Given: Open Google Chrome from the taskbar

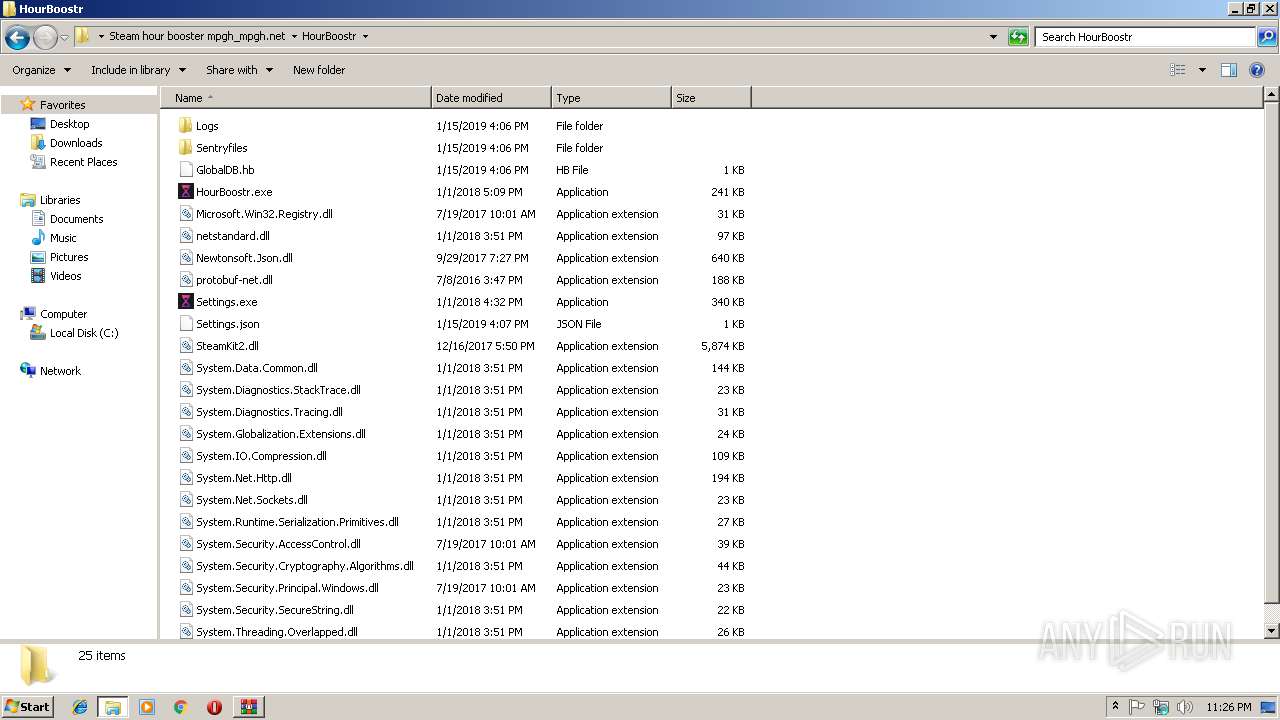Looking at the screenshot, I should pos(181,707).
